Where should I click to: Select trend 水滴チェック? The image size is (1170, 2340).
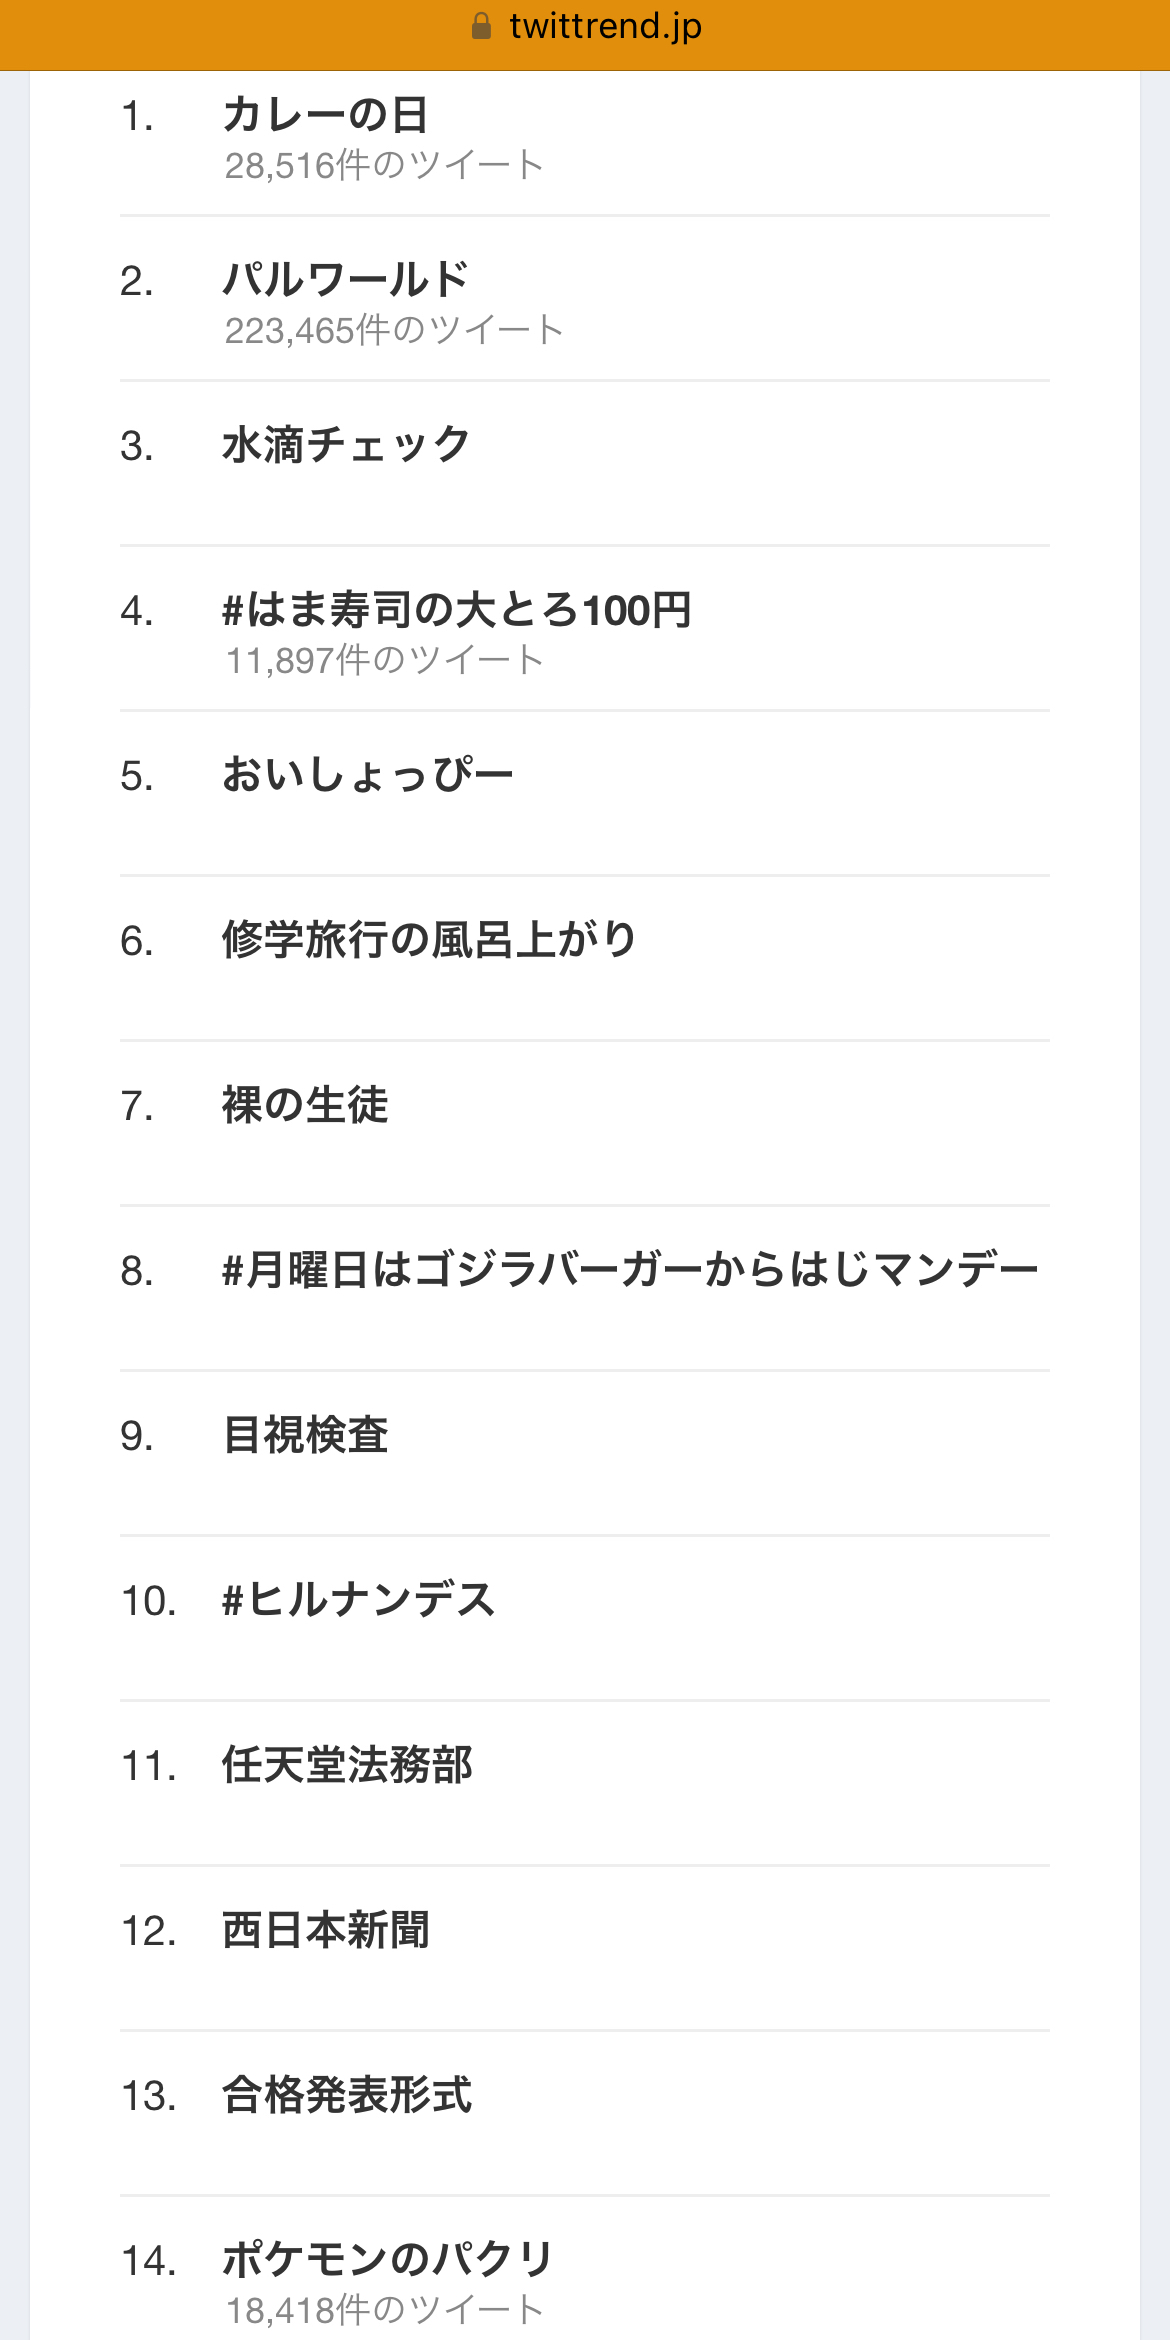point(346,445)
